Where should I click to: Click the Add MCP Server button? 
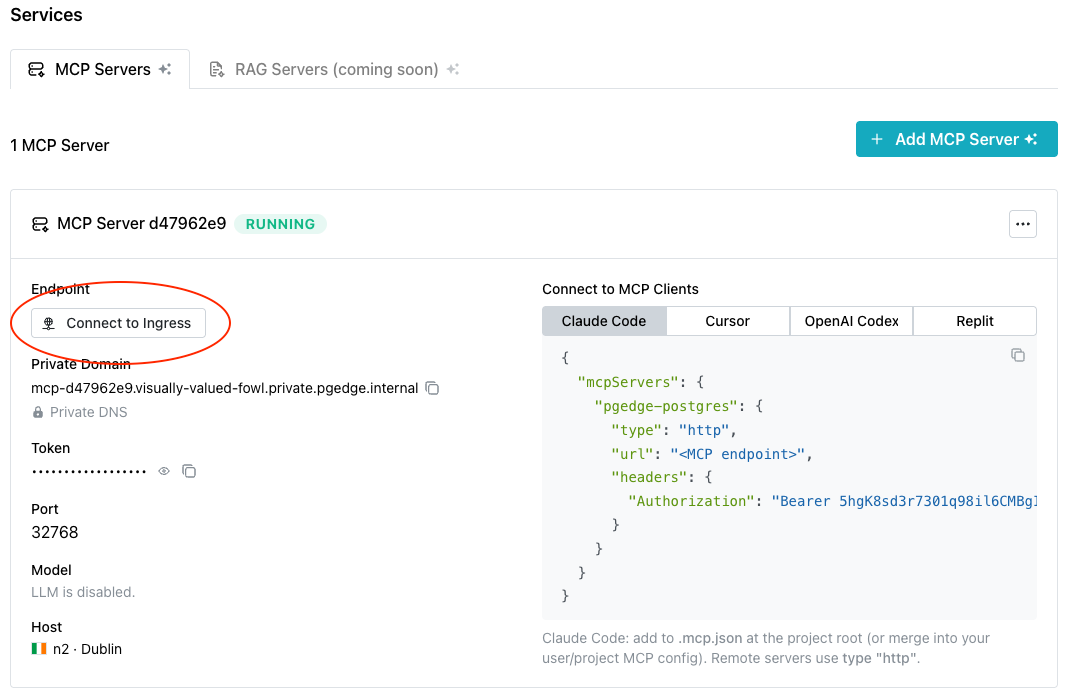click(957, 139)
